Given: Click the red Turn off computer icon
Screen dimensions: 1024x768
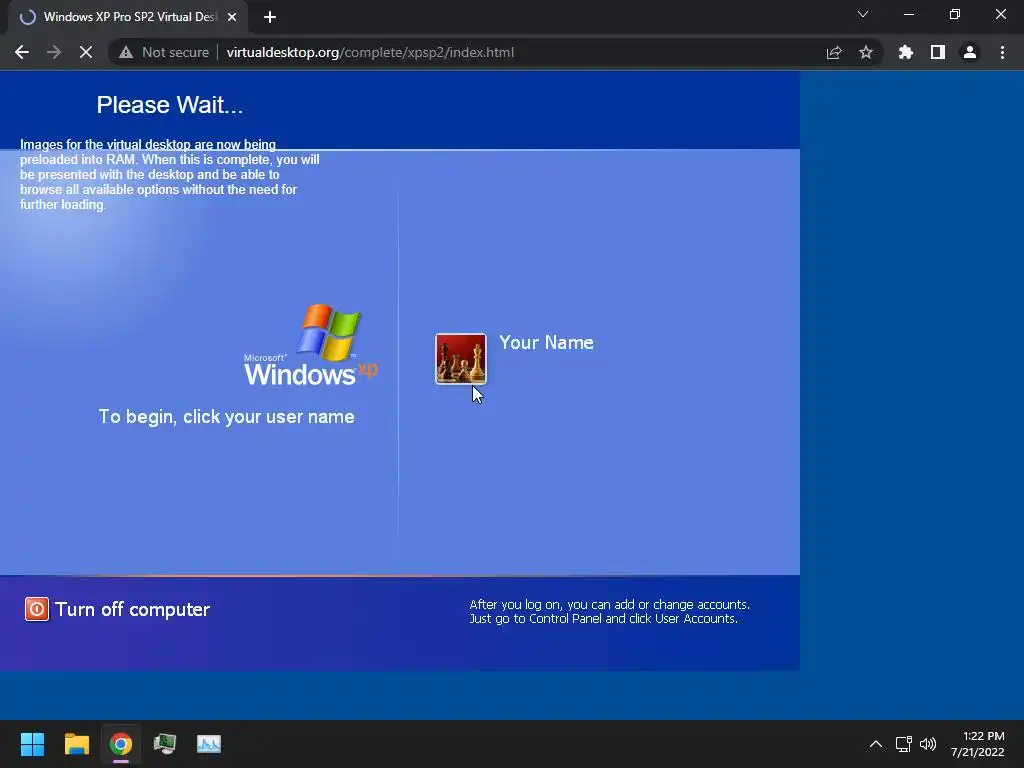Looking at the screenshot, I should 37,609.
